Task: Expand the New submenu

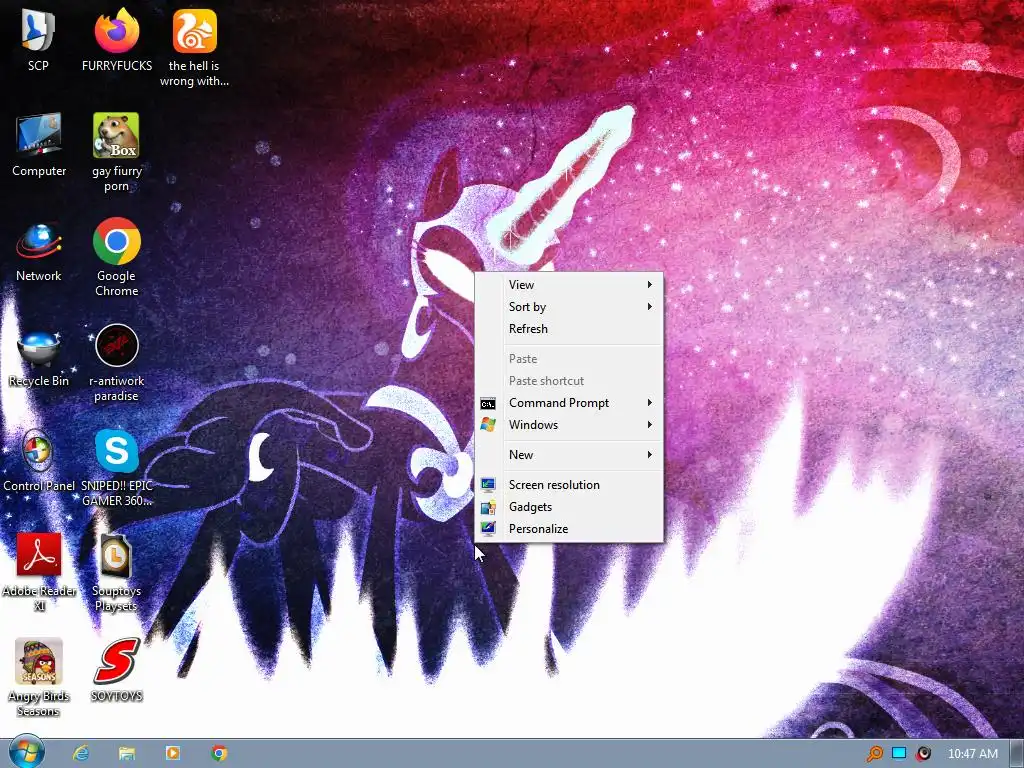Action: (x=569, y=455)
